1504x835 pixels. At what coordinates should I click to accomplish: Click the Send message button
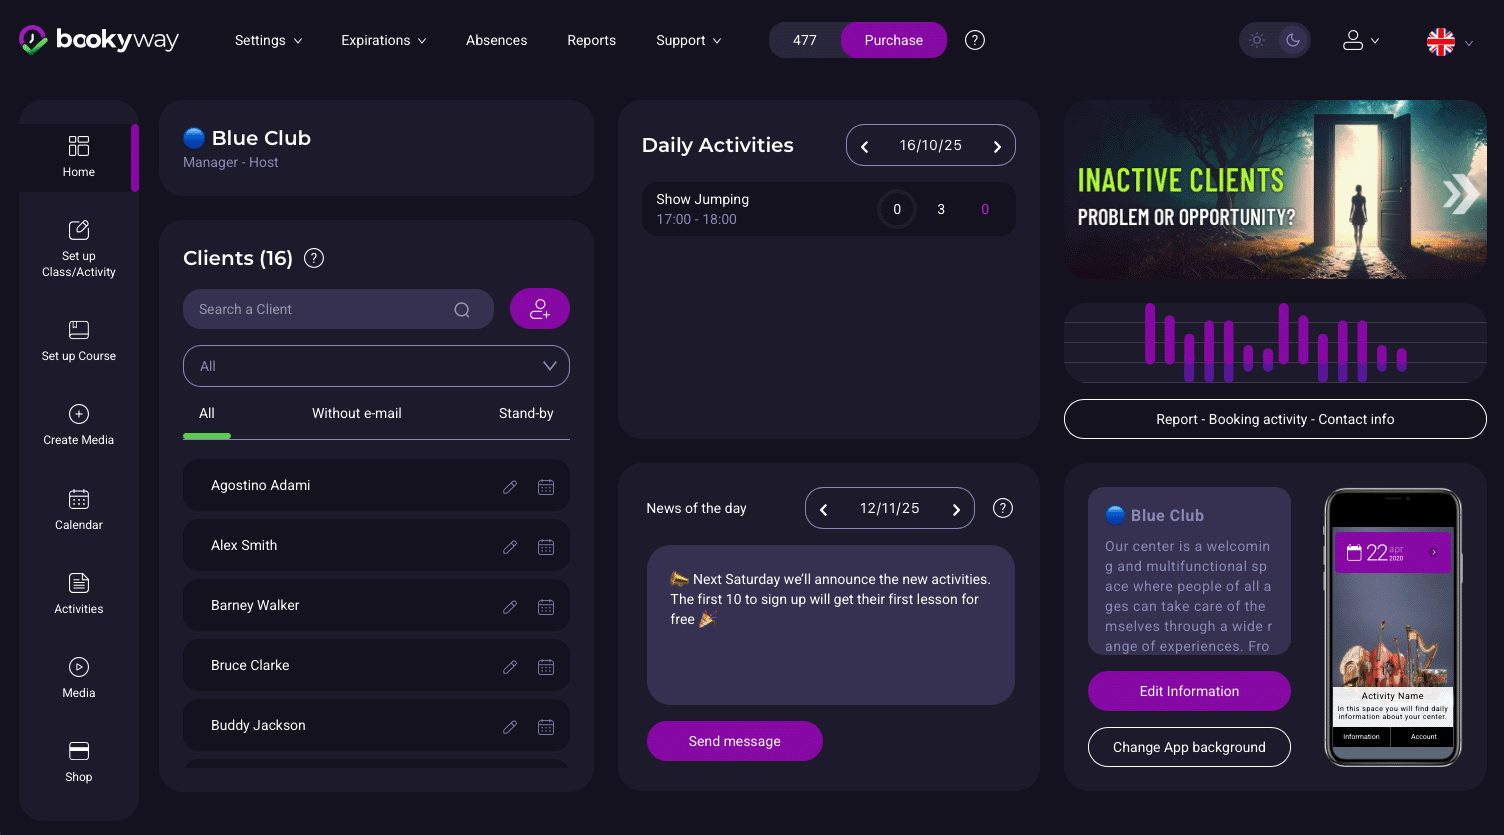(x=734, y=741)
